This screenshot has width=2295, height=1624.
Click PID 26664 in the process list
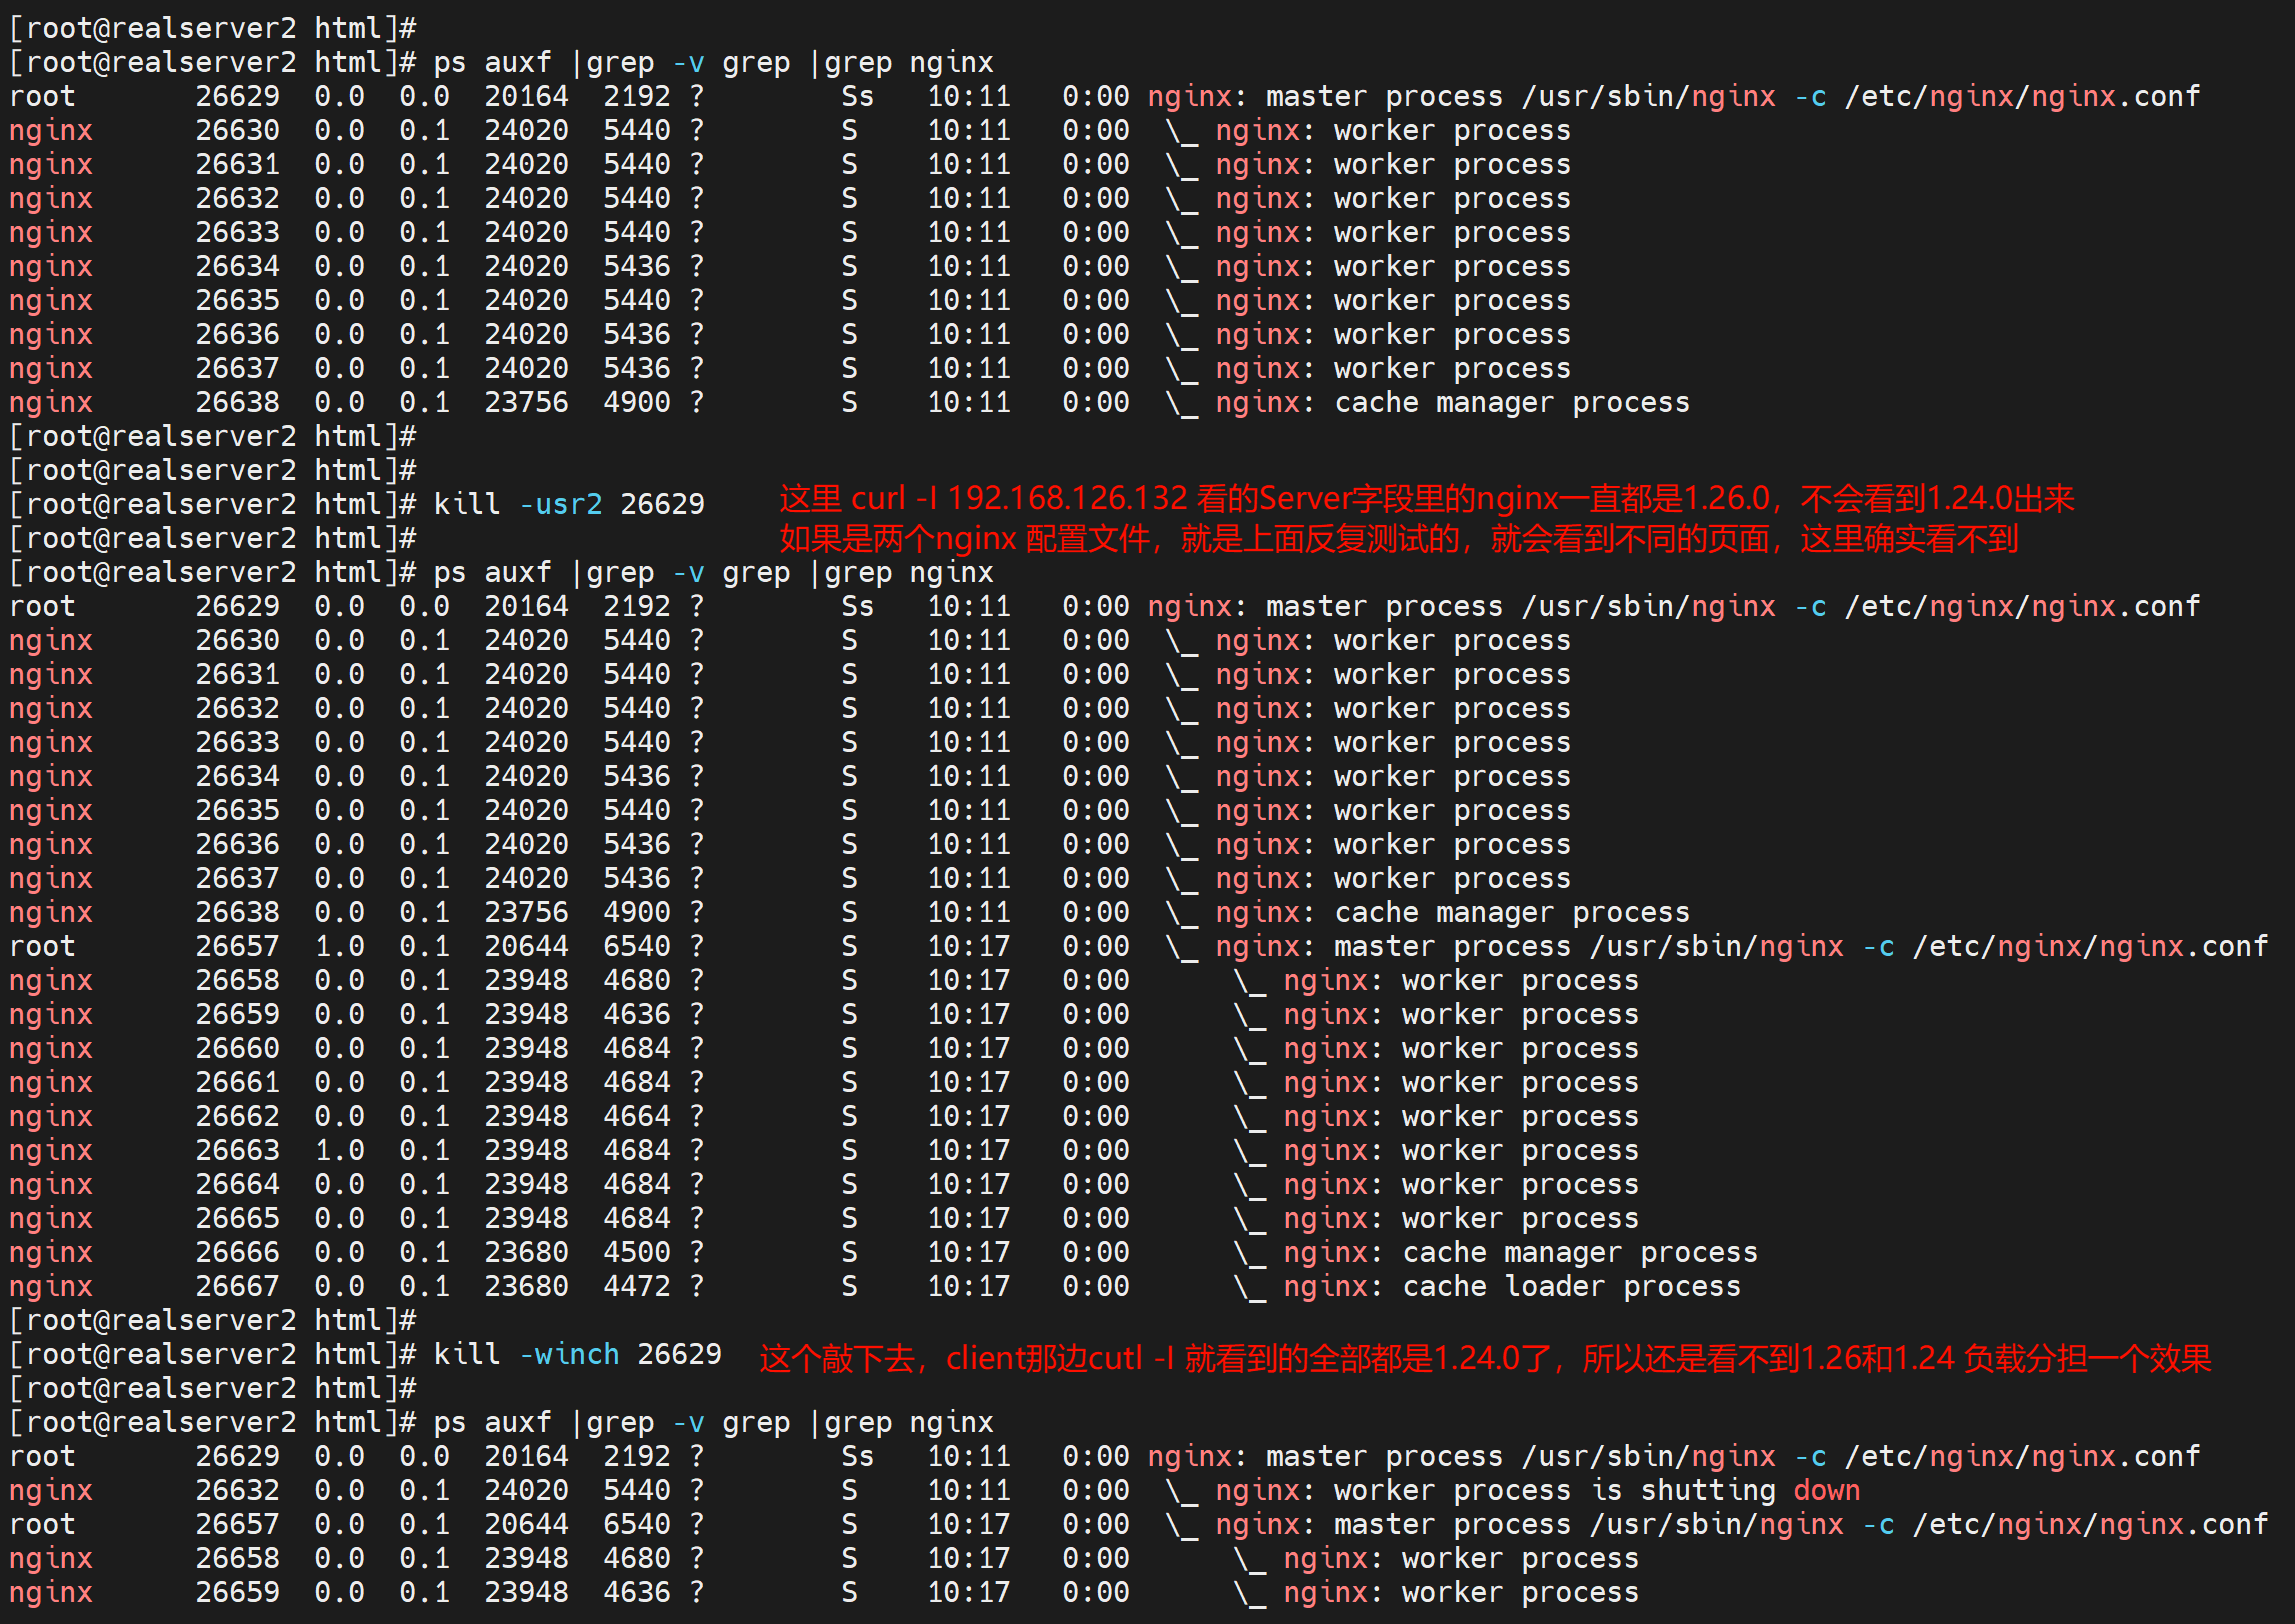[237, 1184]
